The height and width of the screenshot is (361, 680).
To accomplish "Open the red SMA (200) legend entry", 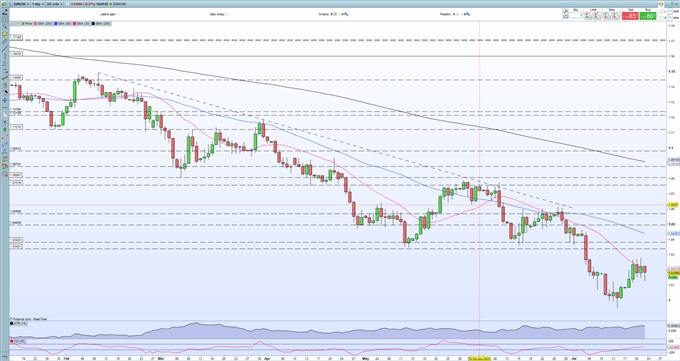I will pos(44,23).
